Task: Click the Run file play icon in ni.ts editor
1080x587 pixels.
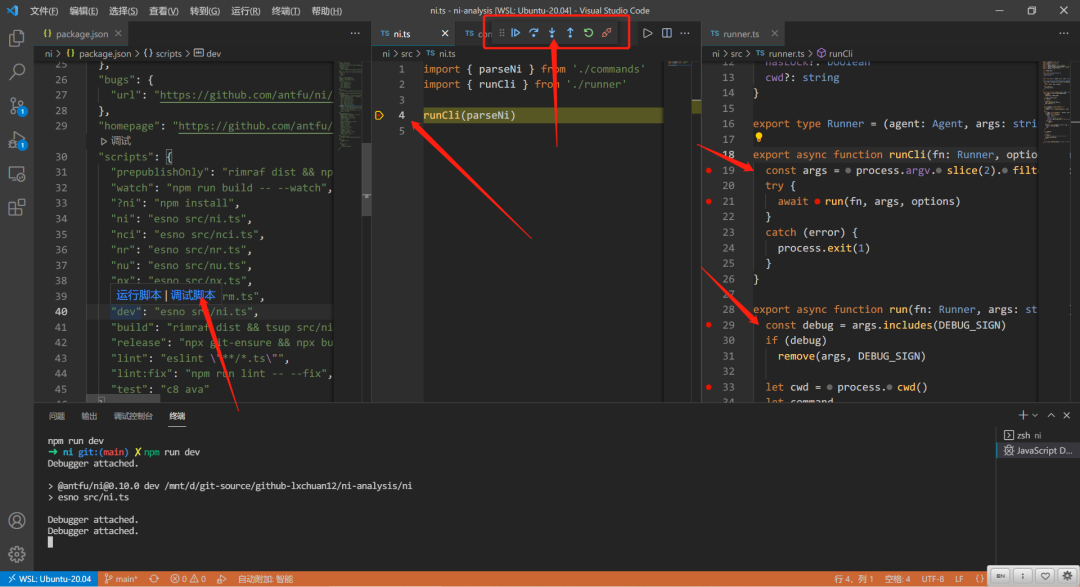Action: pos(647,33)
